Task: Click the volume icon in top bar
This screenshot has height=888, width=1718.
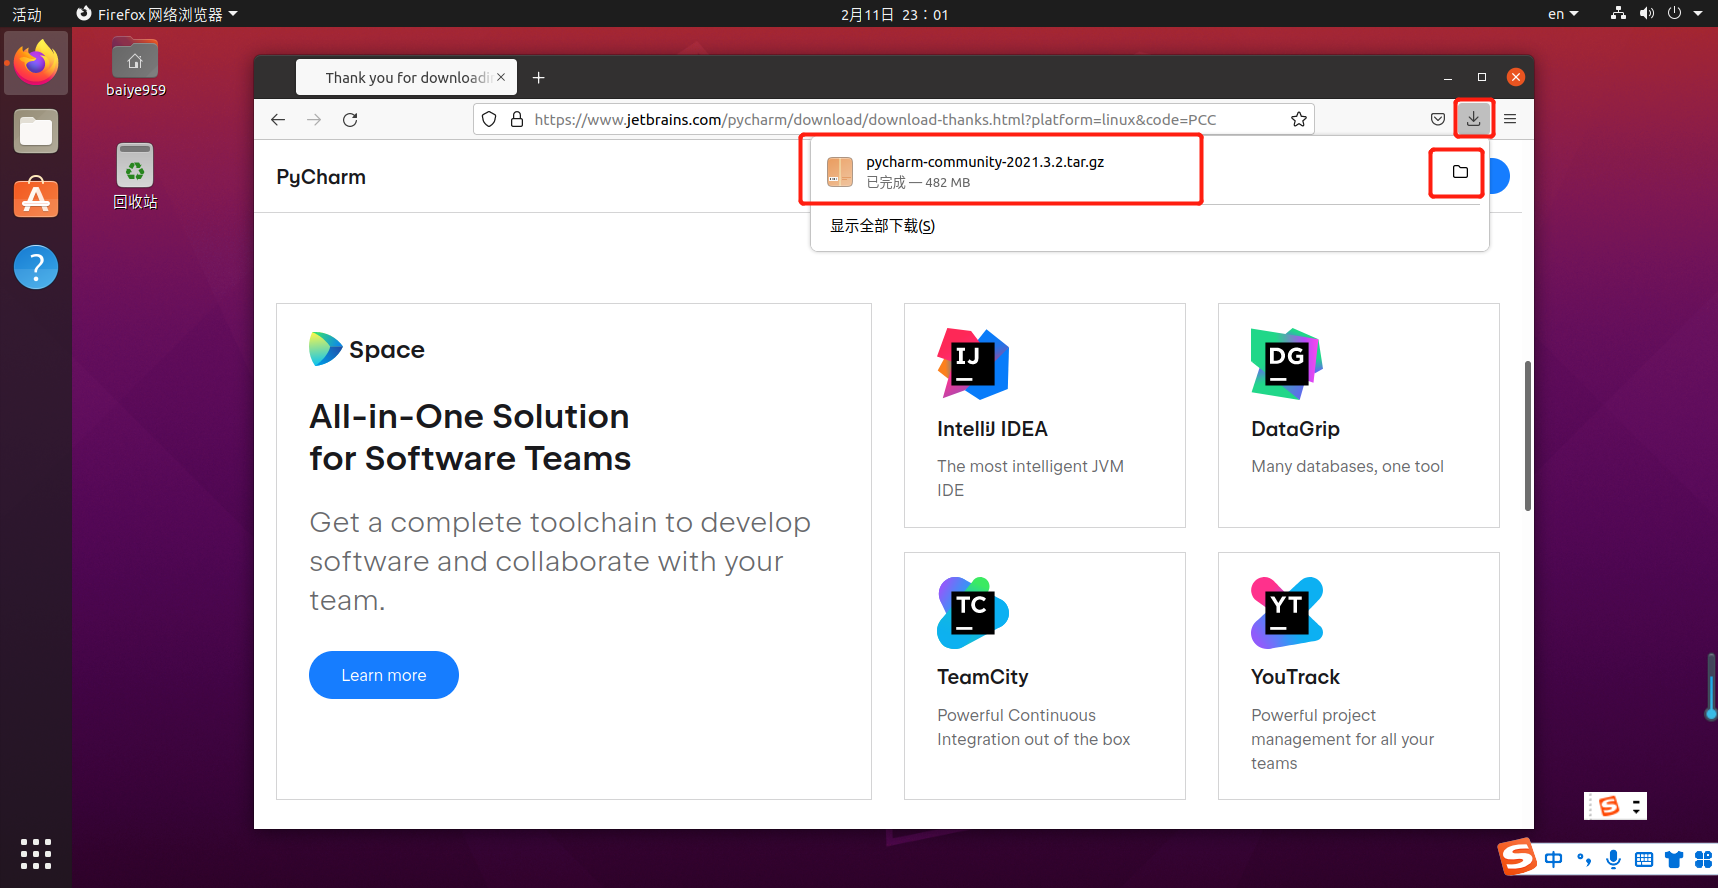Action: click(1647, 14)
